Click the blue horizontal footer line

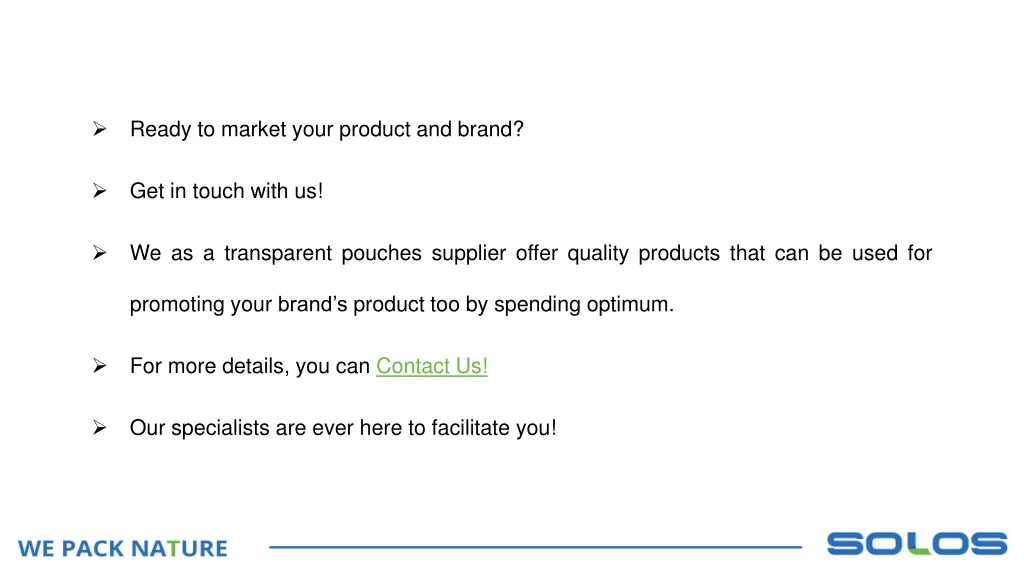[536, 547]
